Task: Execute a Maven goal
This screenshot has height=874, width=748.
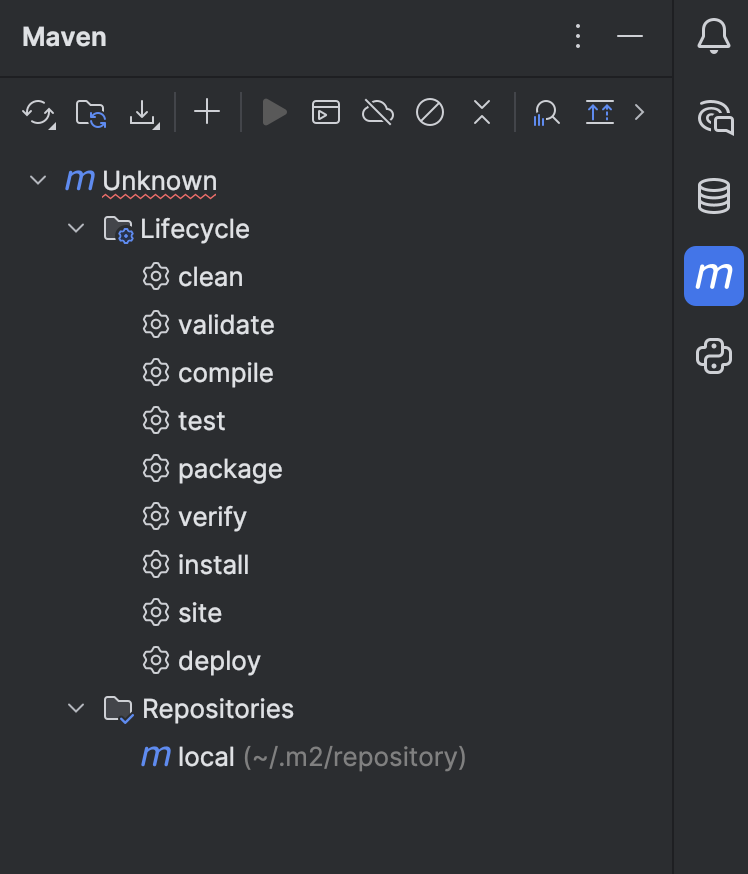Action: pos(326,112)
